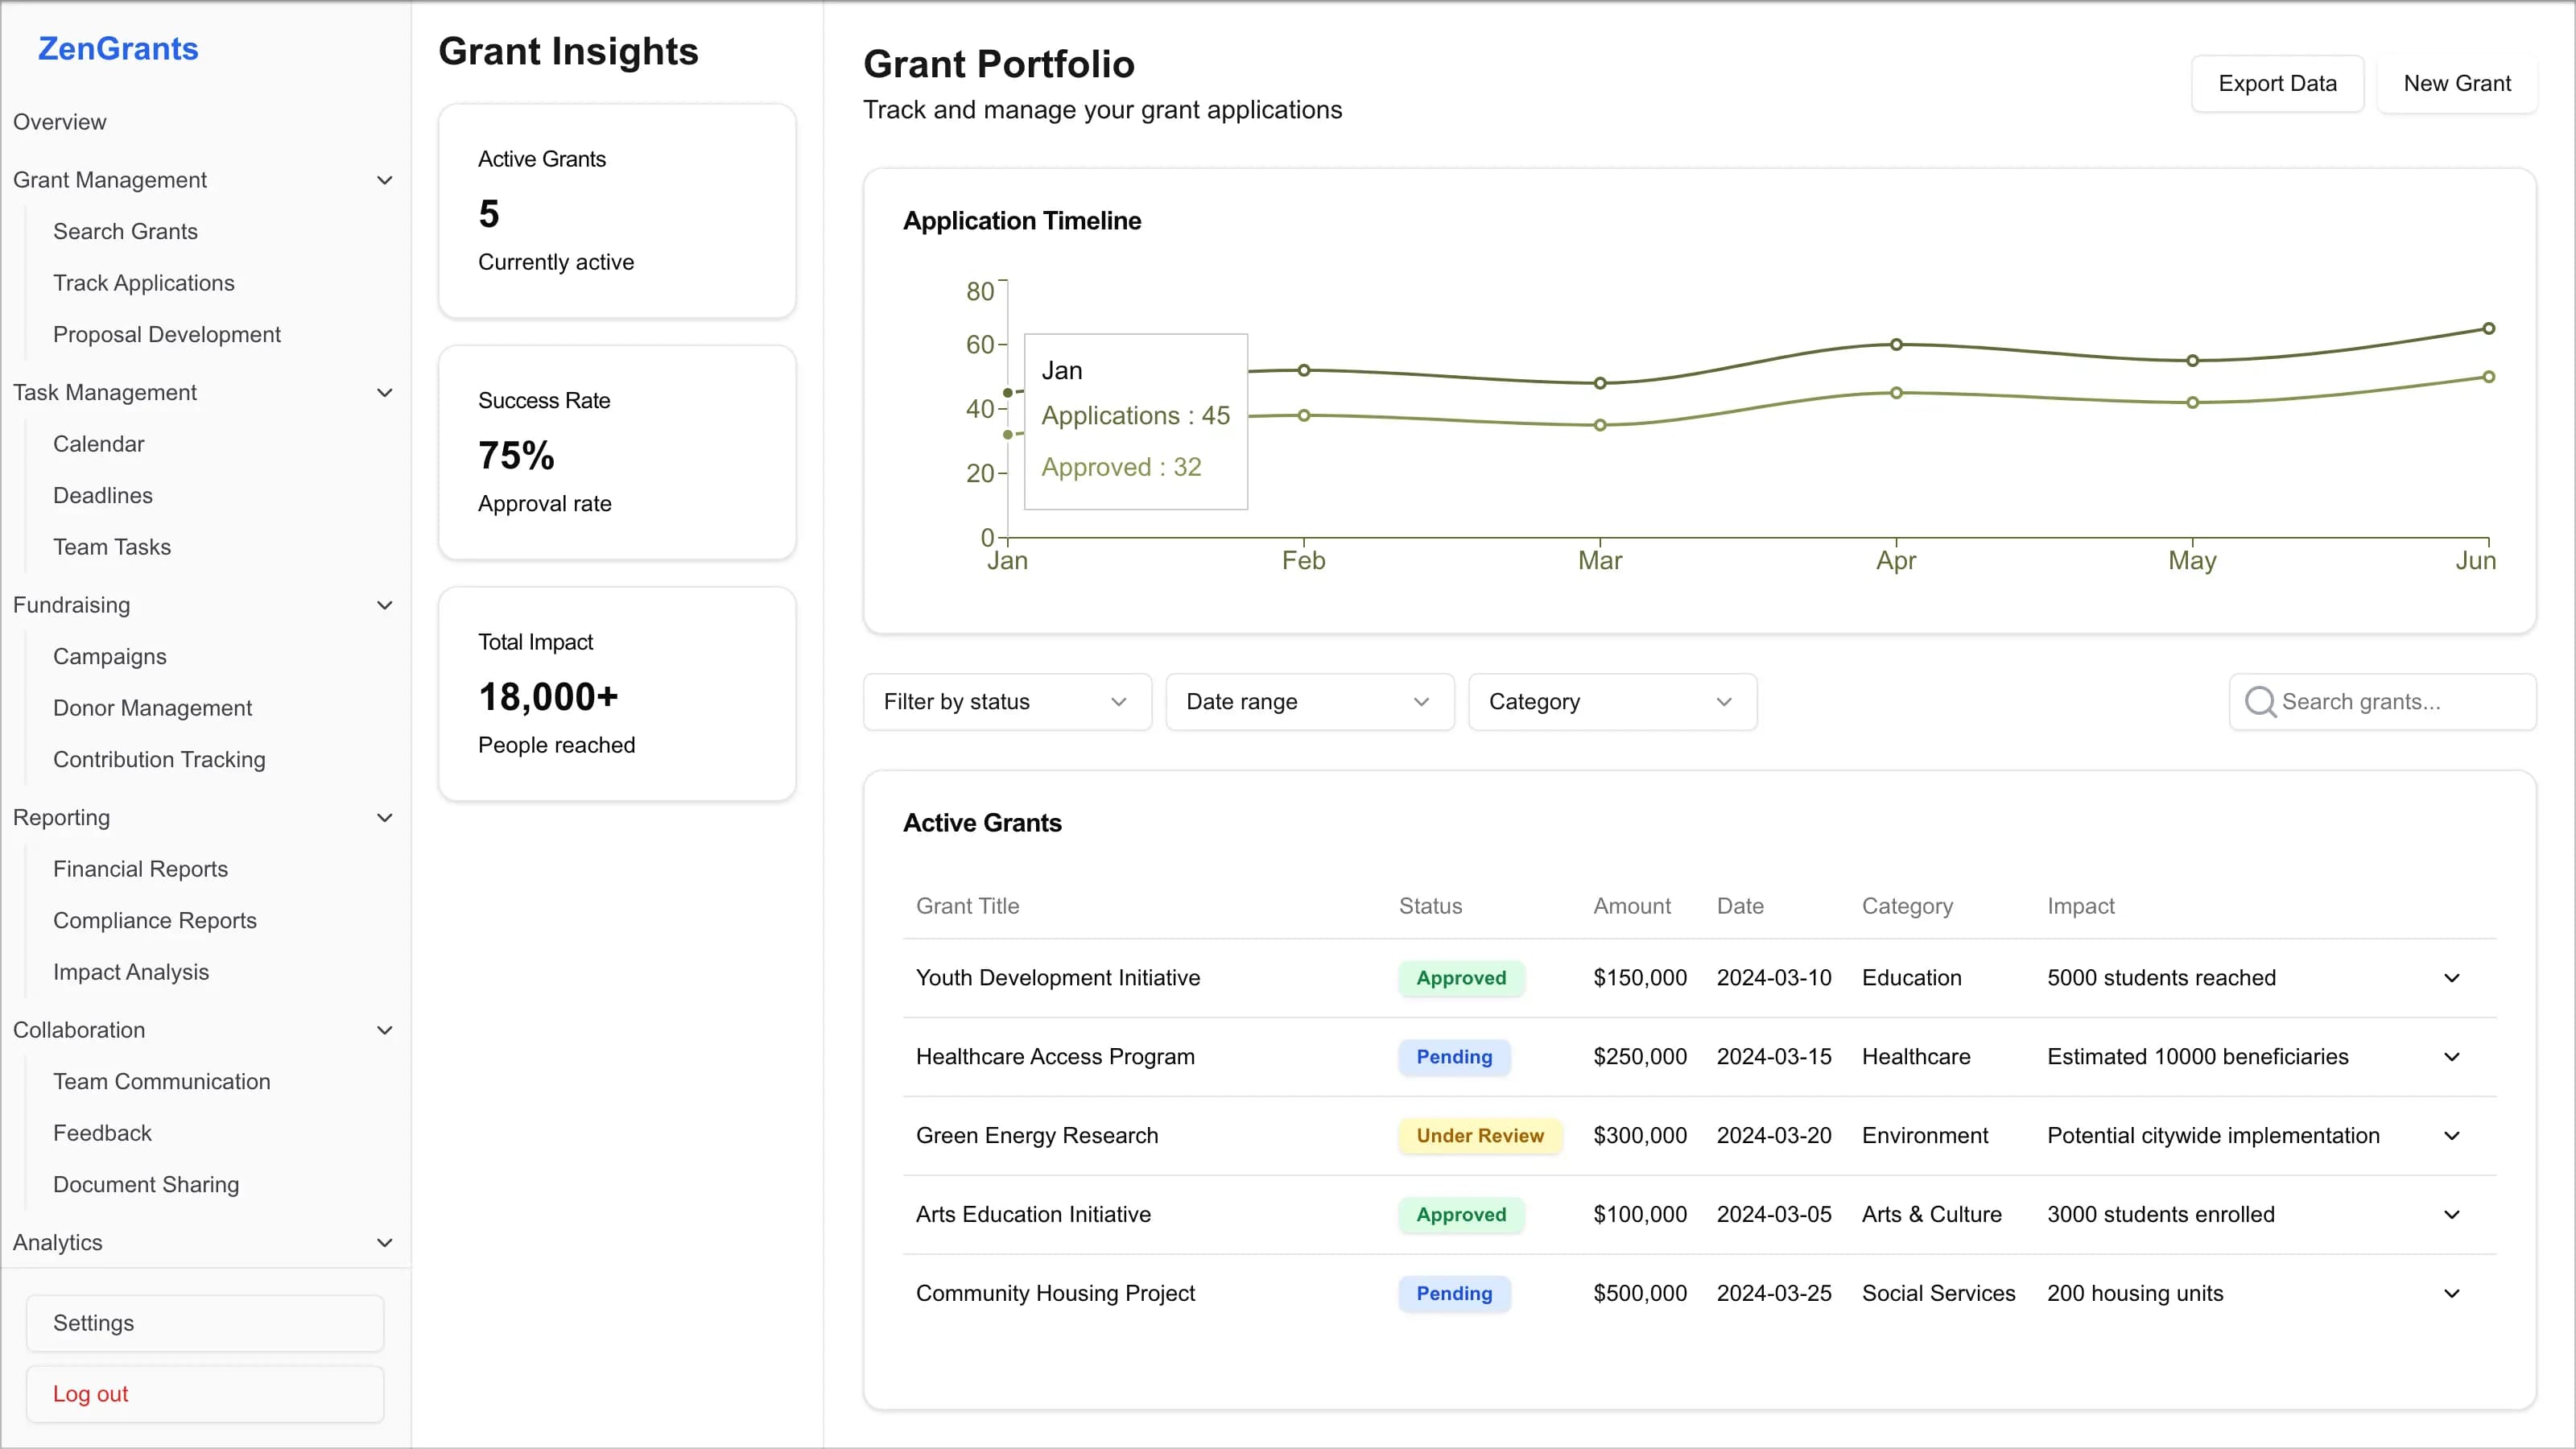
Task: Create a New Grant
Action: 2457,84
